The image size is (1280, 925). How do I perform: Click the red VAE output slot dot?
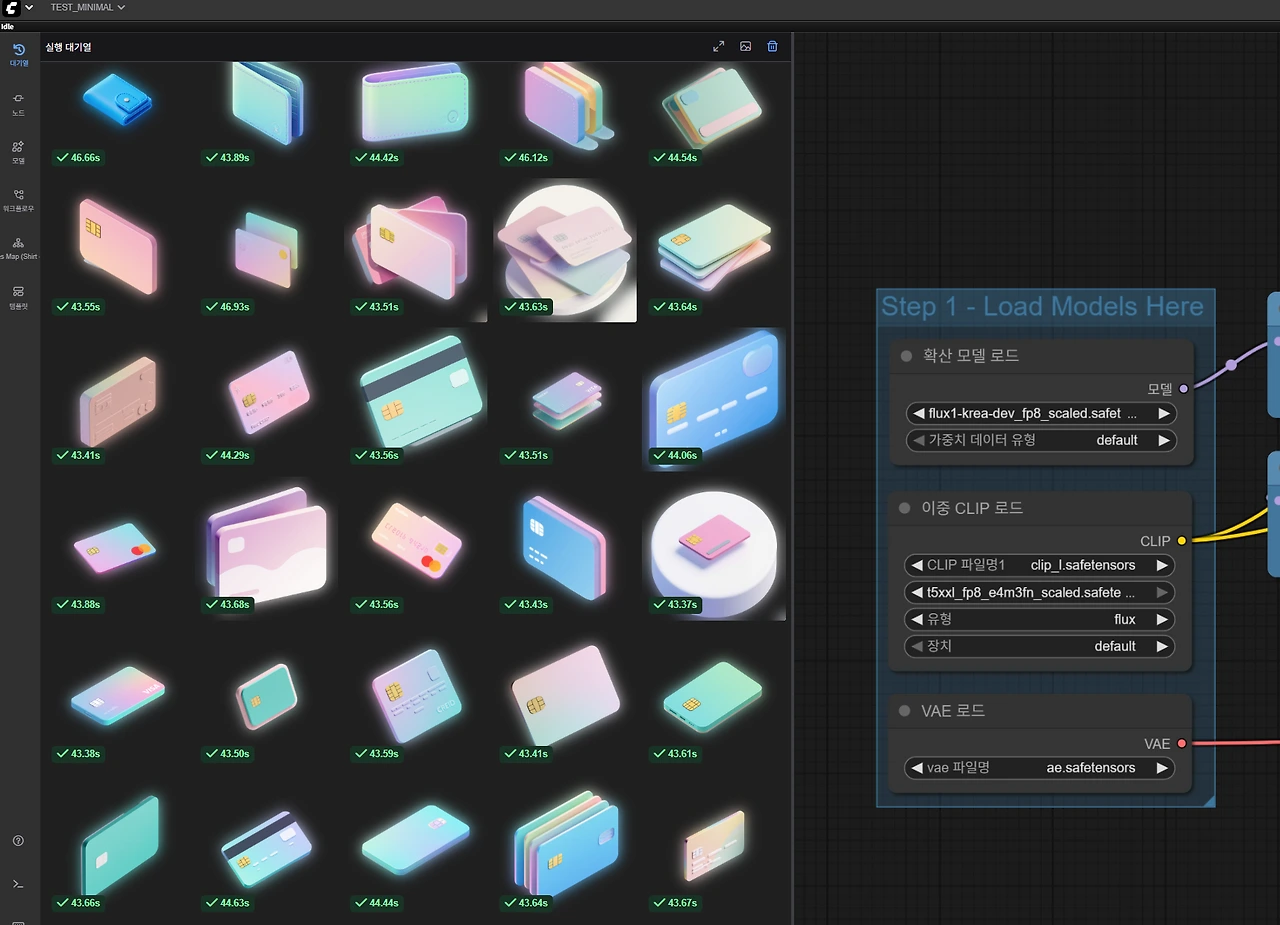point(1182,744)
